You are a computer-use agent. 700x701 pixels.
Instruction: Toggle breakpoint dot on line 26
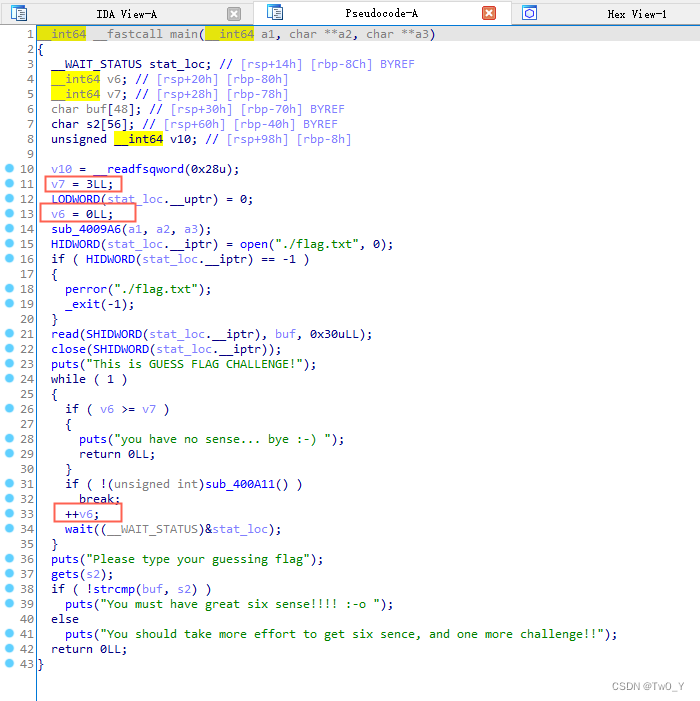pyautogui.click(x=9, y=408)
